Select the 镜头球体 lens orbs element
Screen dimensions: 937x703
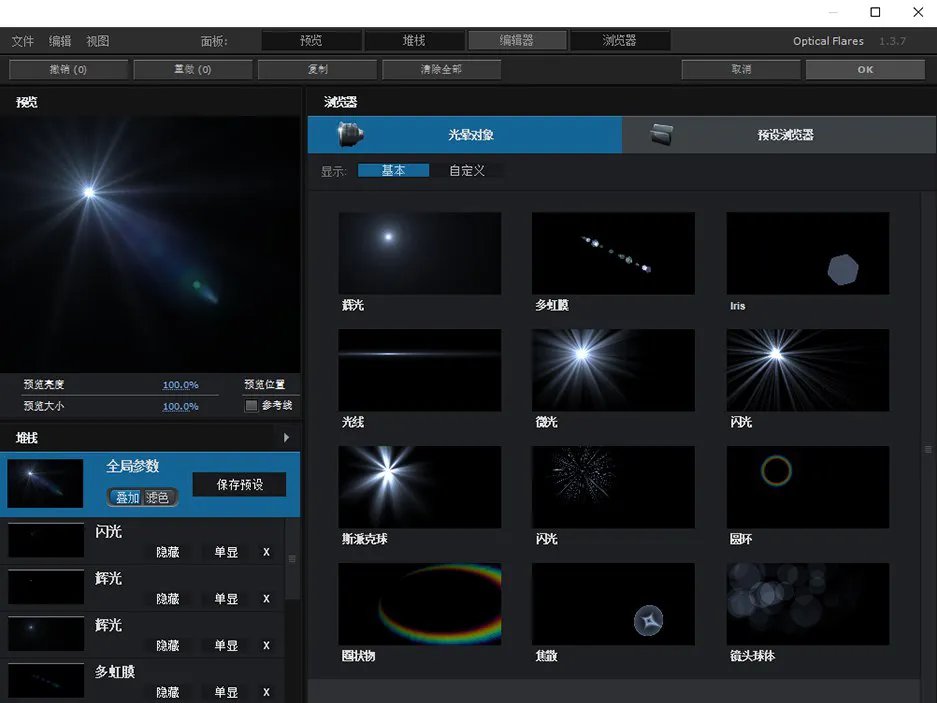807,604
